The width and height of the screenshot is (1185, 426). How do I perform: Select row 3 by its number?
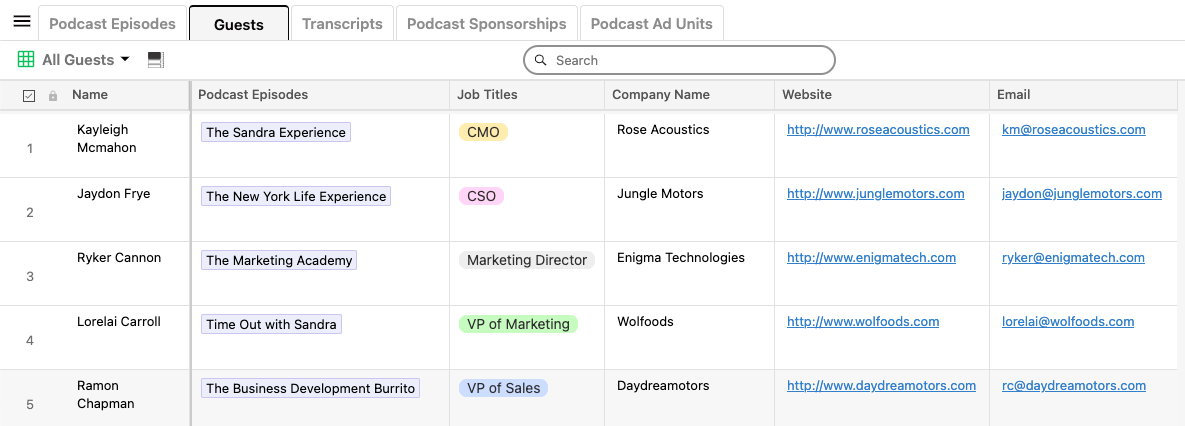[30, 276]
